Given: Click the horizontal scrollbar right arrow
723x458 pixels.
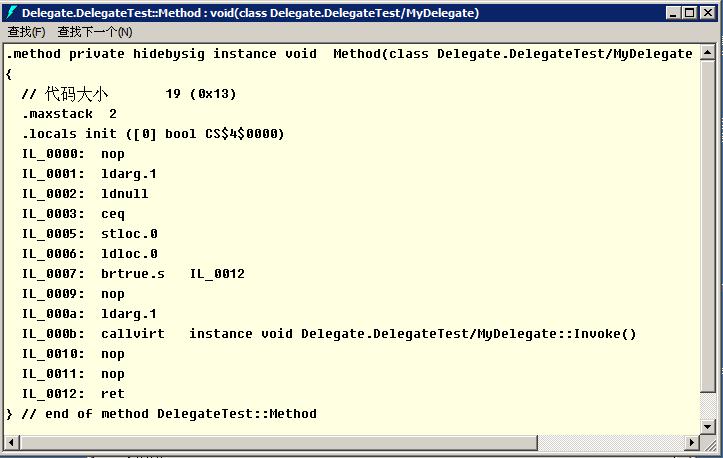Looking at the screenshot, I should 691,443.
